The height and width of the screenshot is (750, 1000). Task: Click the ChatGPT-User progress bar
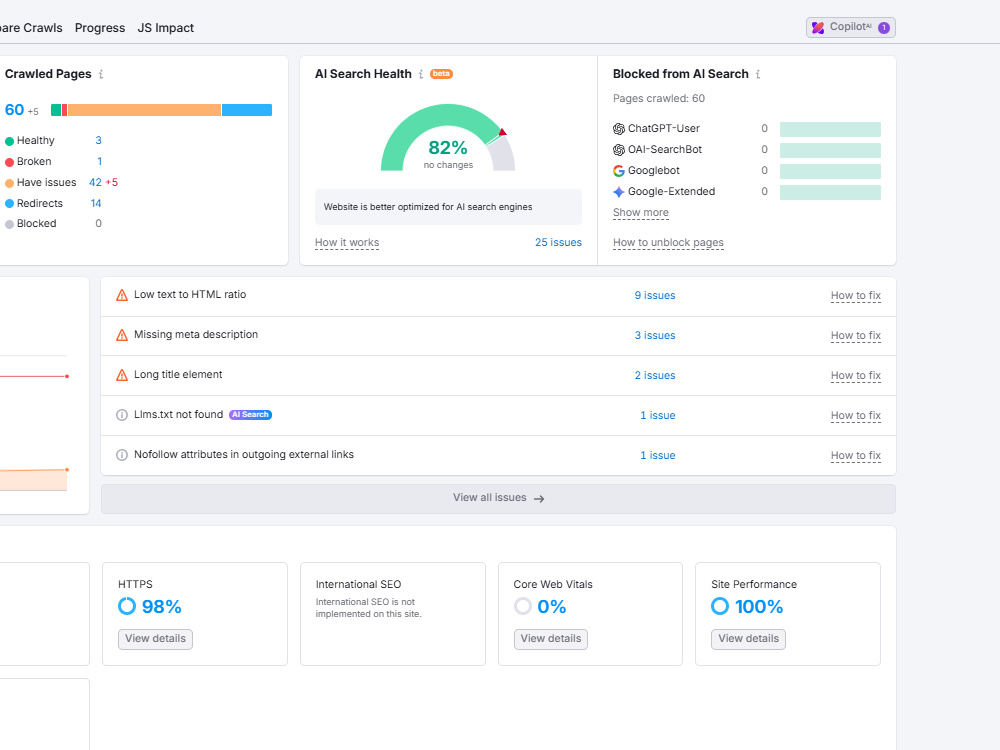pyautogui.click(x=830, y=129)
